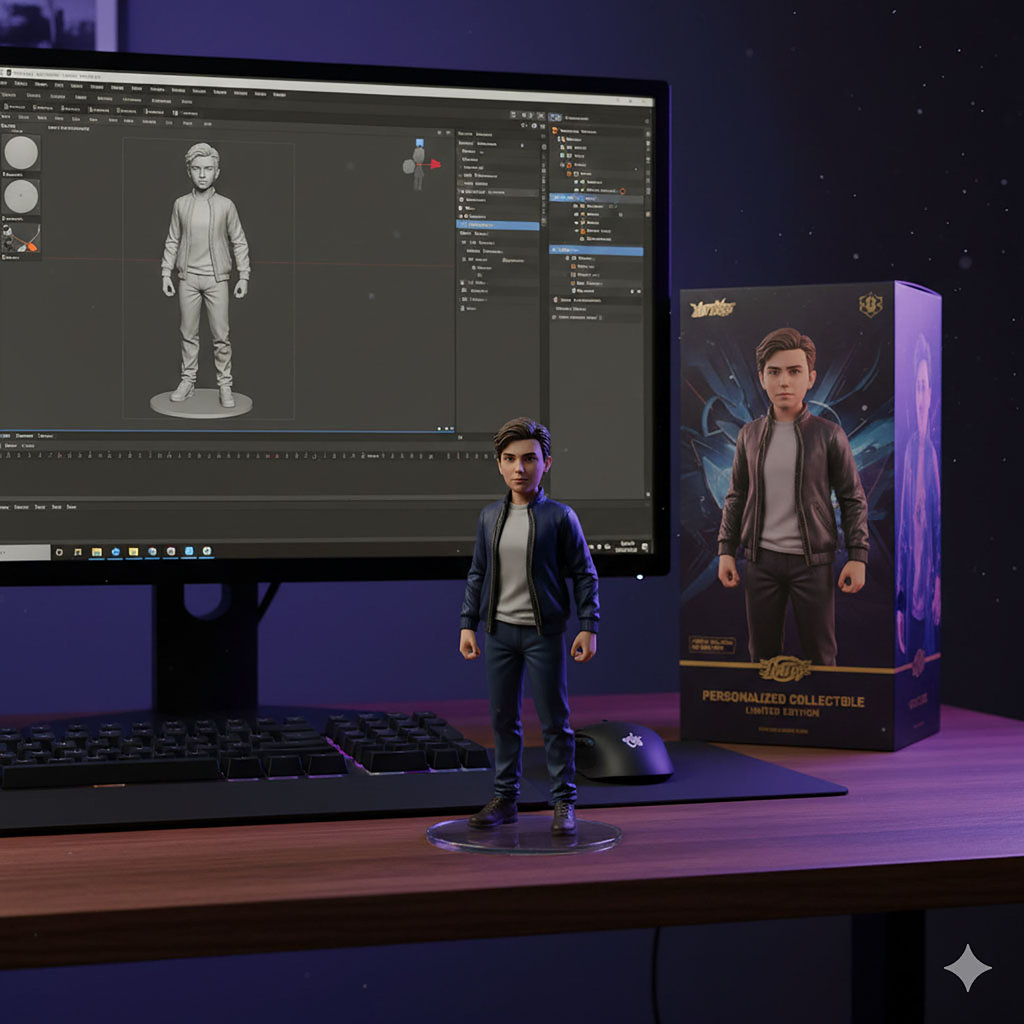1024x1024 pixels.
Task: Click the red frame marker on the timeline ruler
Action: point(275,456)
